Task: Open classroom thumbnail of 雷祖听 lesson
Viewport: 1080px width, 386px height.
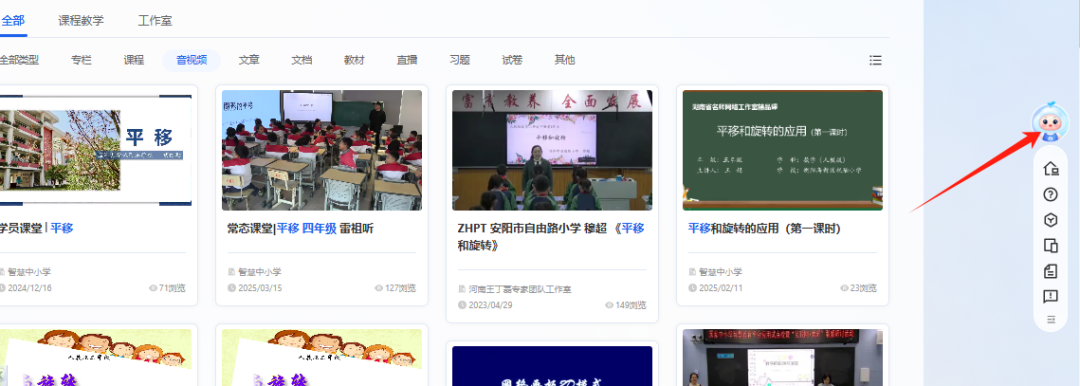Action: pyautogui.click(x=322, y=150)
